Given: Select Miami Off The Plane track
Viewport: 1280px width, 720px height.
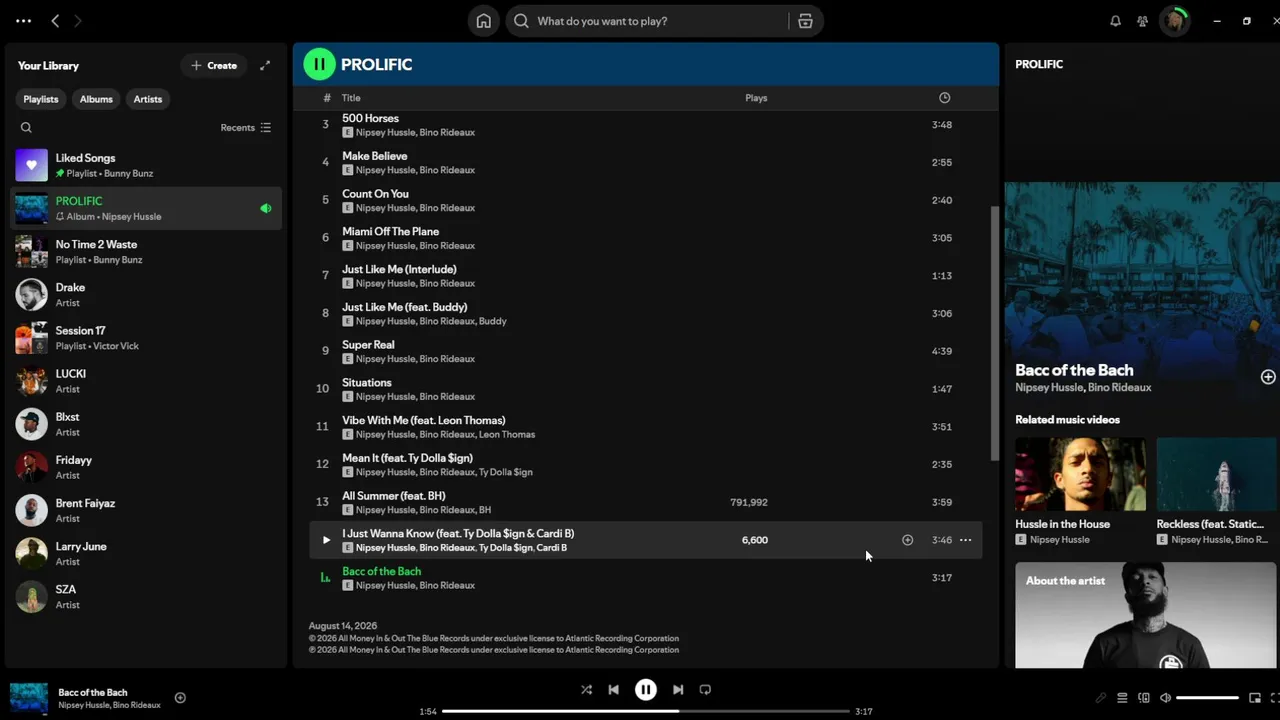Looking at the screenshot, I should pyautogui.click(x=646, y=238).
